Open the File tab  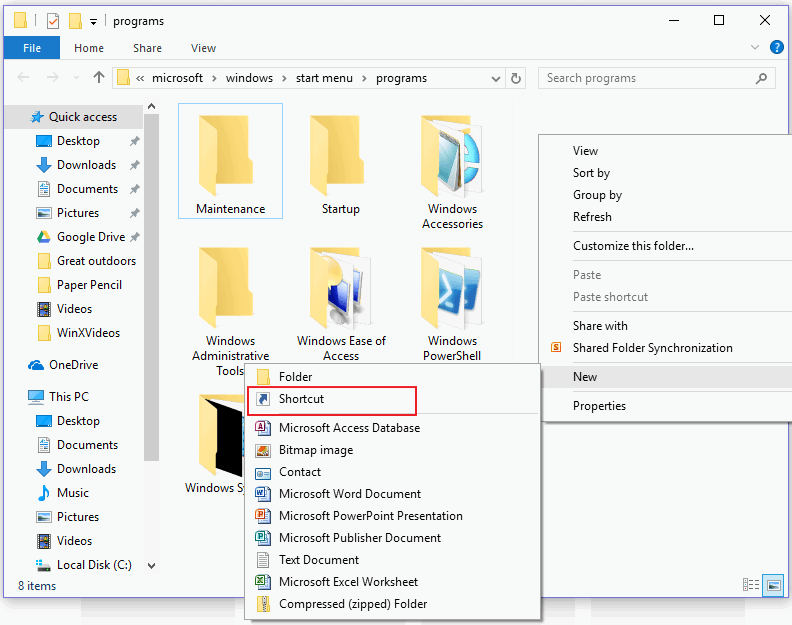(32, 48)
